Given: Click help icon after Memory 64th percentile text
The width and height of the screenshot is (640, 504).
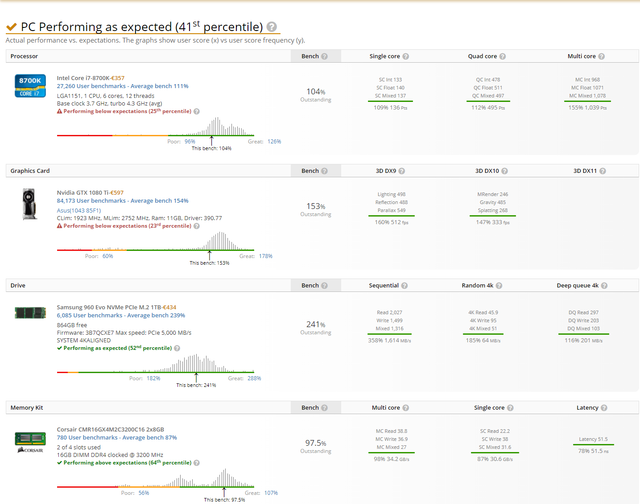Looking at the screenshot, I should (197, 463).
